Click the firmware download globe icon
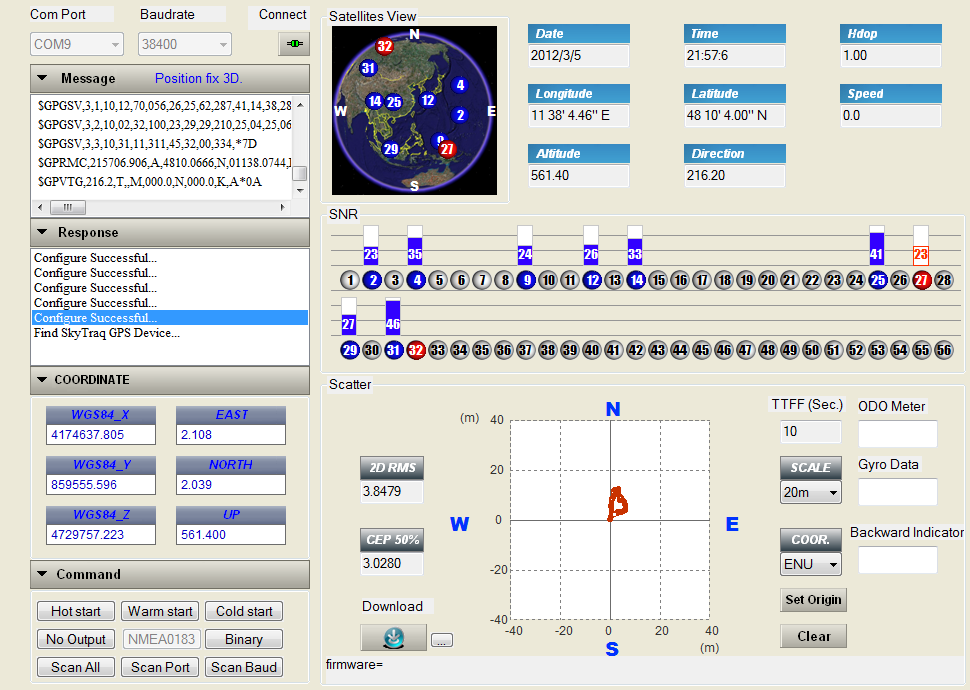Viewport: 970px width, 690px height. [x=393, y=637]
